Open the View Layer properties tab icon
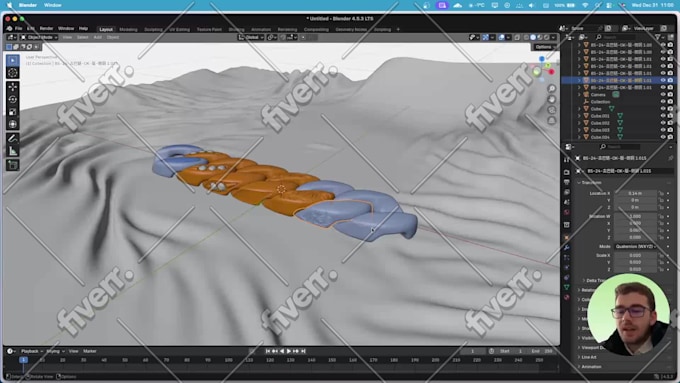This screenshot has height=383, width=680. (x=566, y=192)
